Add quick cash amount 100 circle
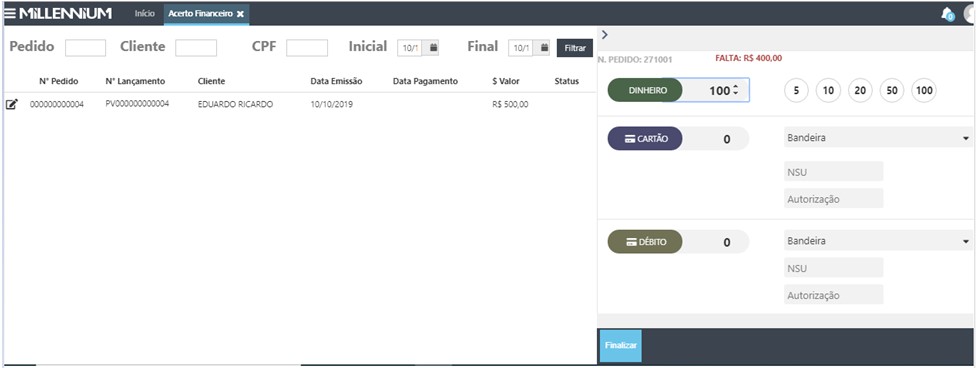 pyautogui.click(x=924, y=90)
